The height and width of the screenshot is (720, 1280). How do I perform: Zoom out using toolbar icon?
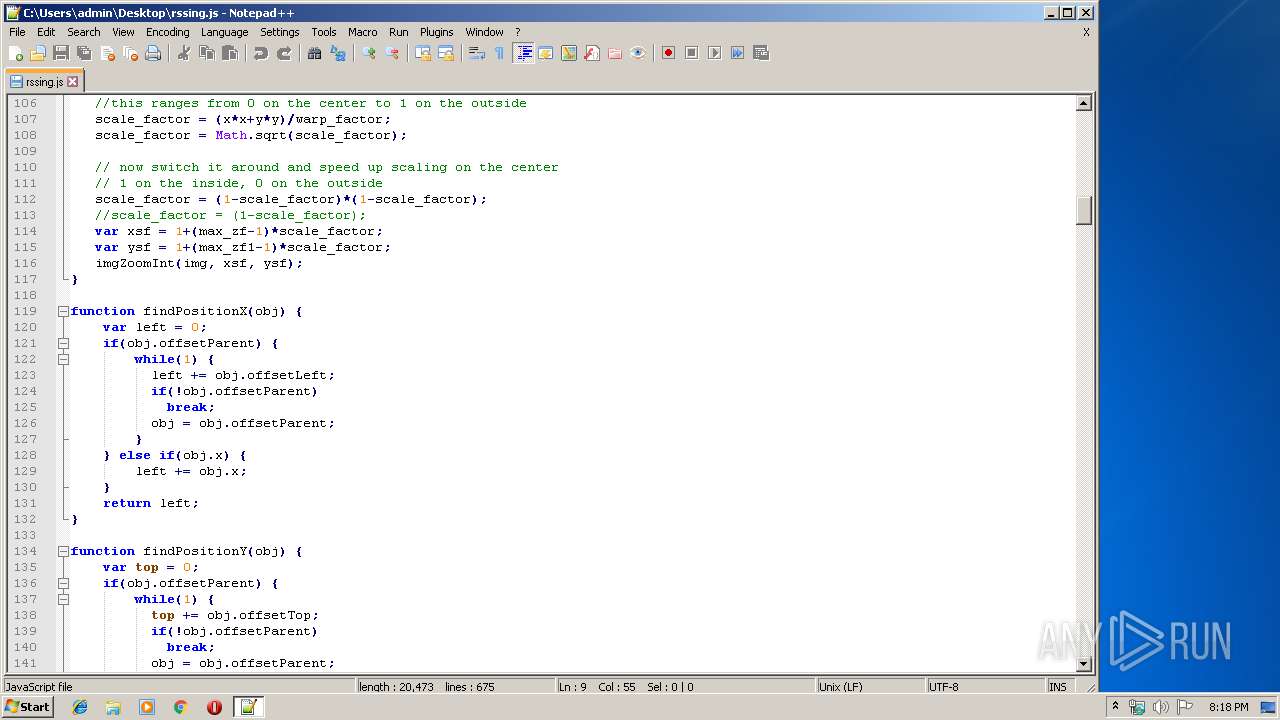coord(392,53)
